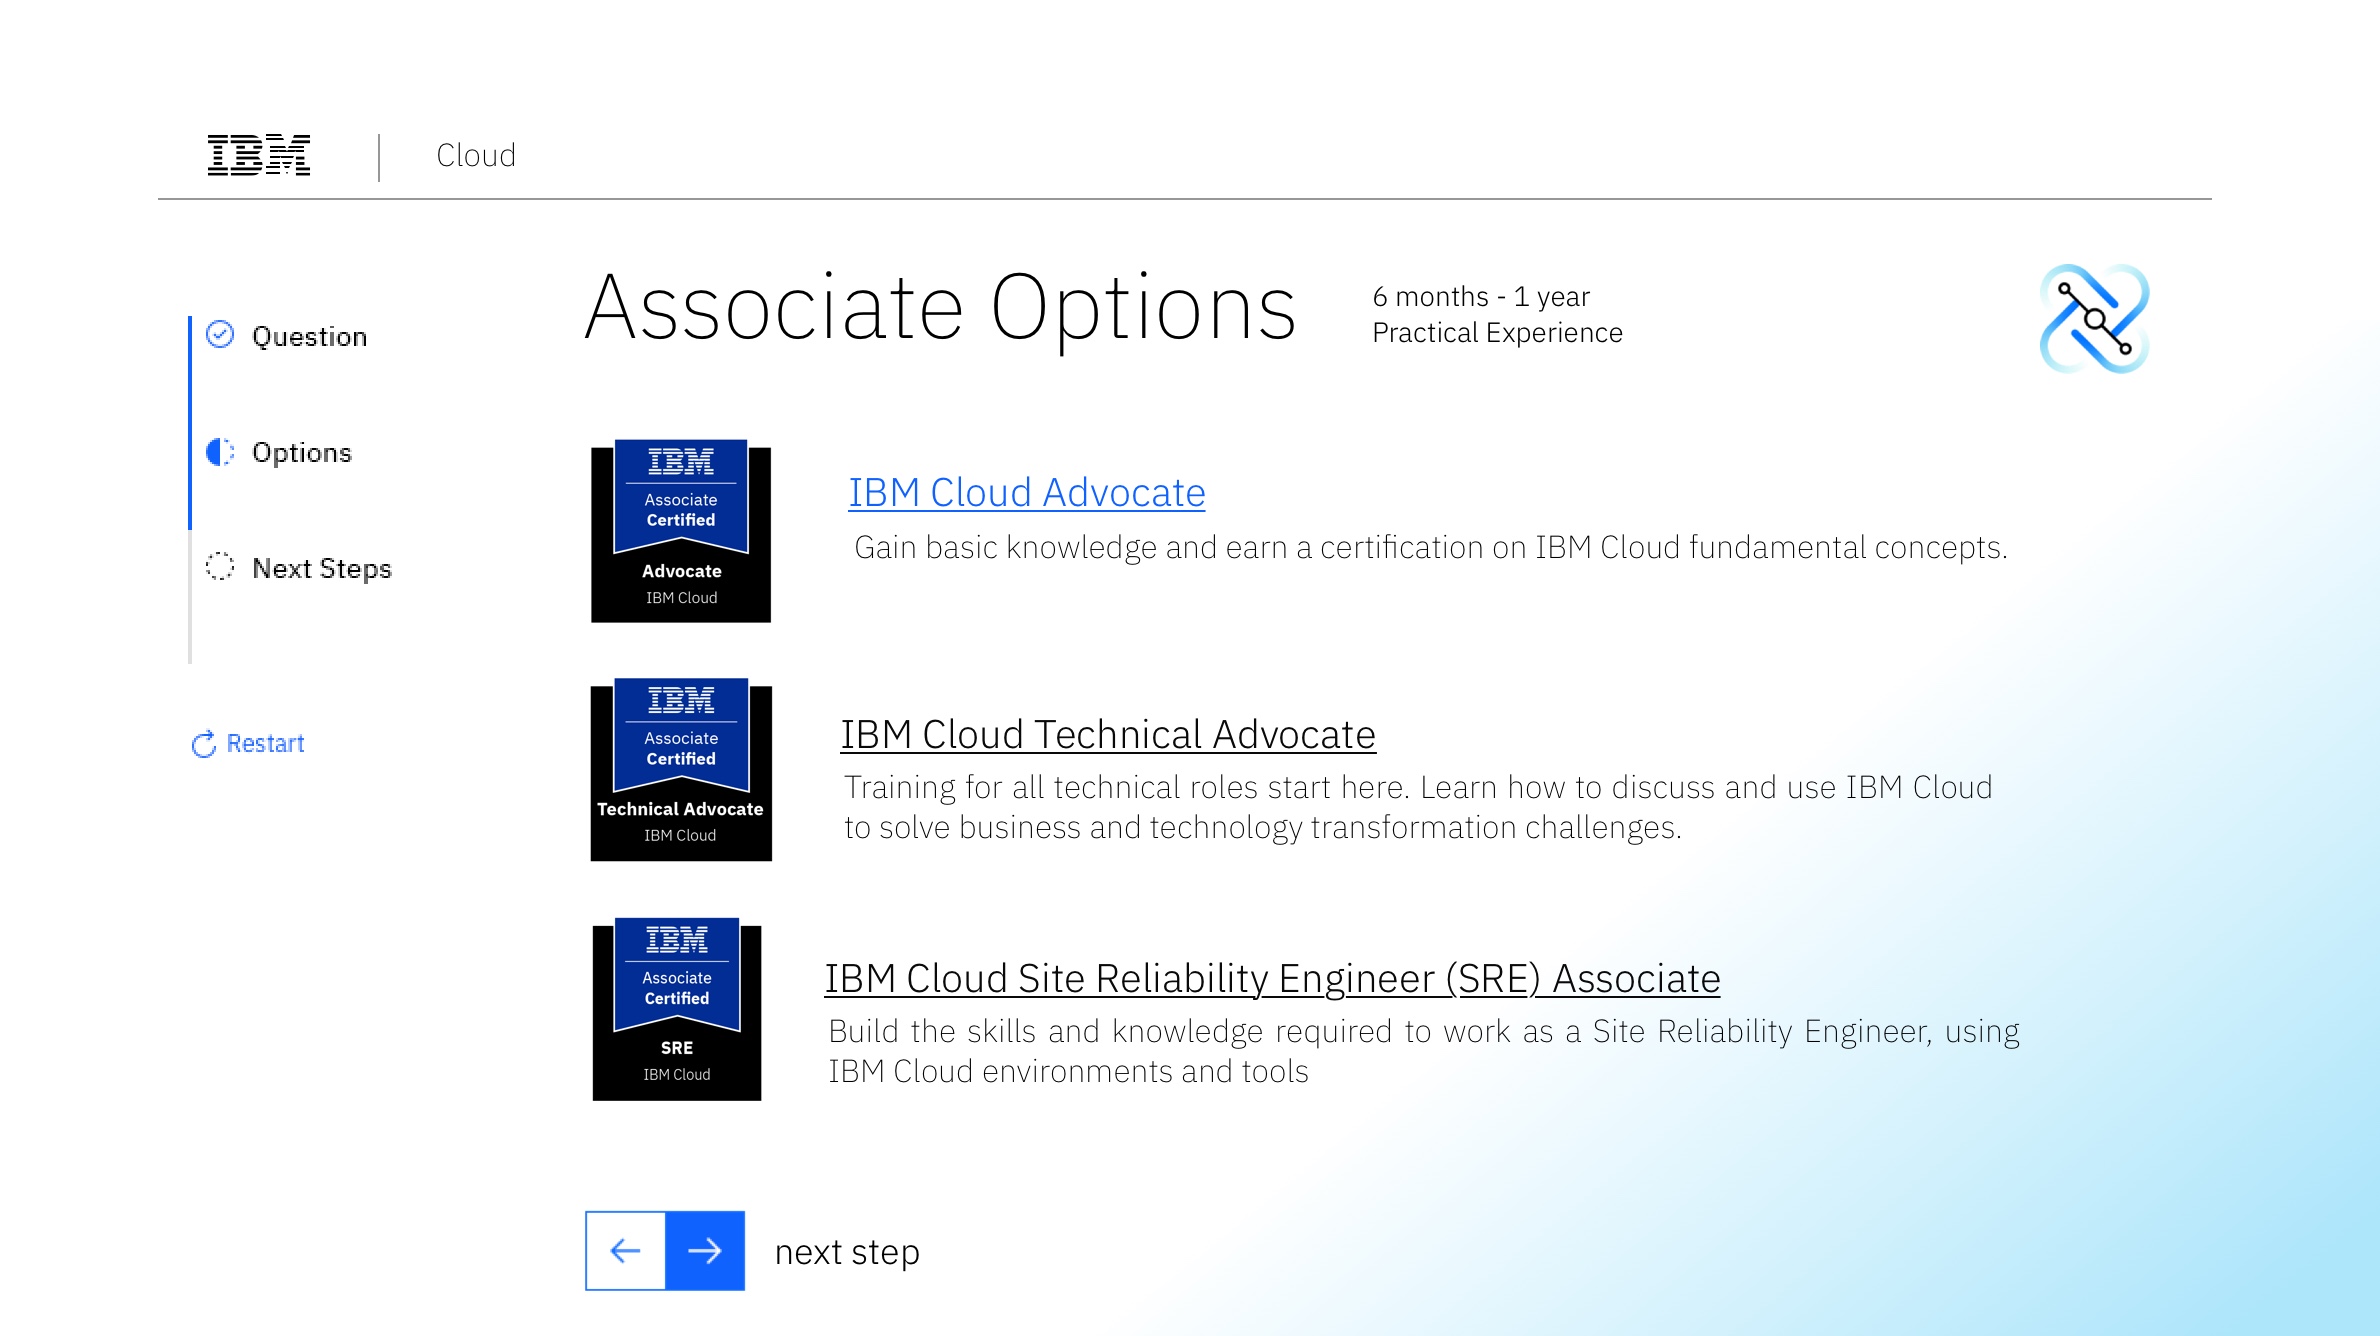Click the Cloud header label
Image resolution: width=2380 pixels, height=1336 pixels.
[476, 156]
